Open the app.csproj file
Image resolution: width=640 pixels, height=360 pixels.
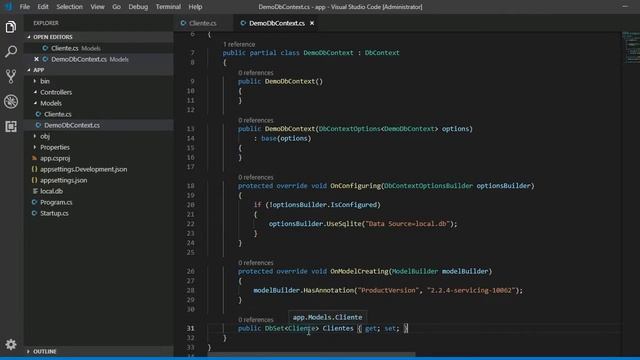99,158
